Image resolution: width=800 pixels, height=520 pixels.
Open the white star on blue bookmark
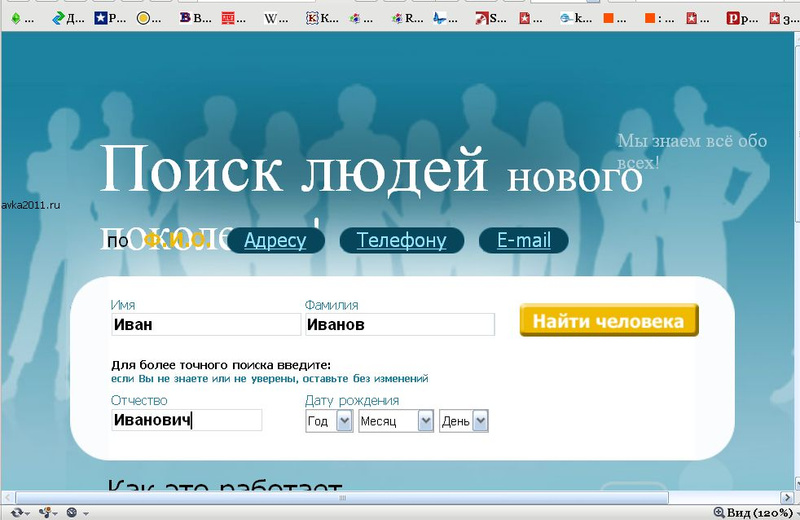[101, 17]
